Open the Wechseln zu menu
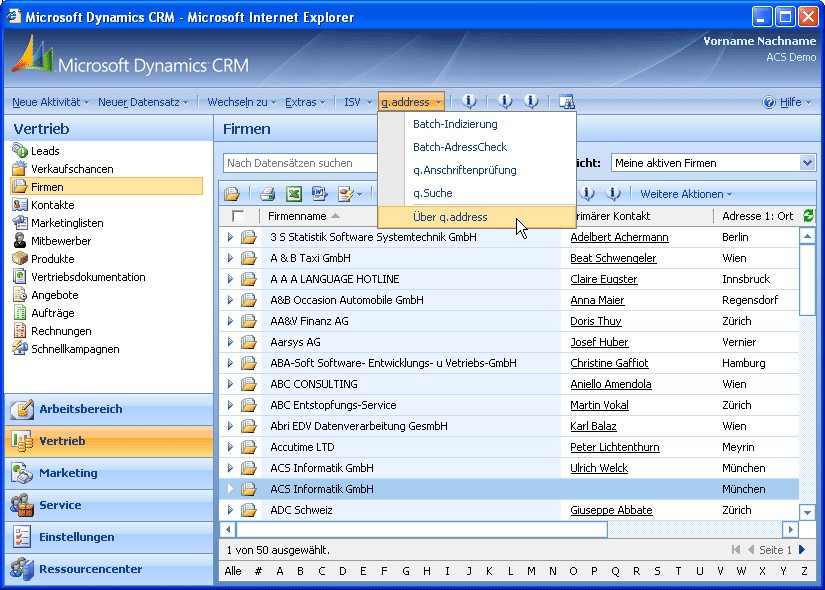 242,102
